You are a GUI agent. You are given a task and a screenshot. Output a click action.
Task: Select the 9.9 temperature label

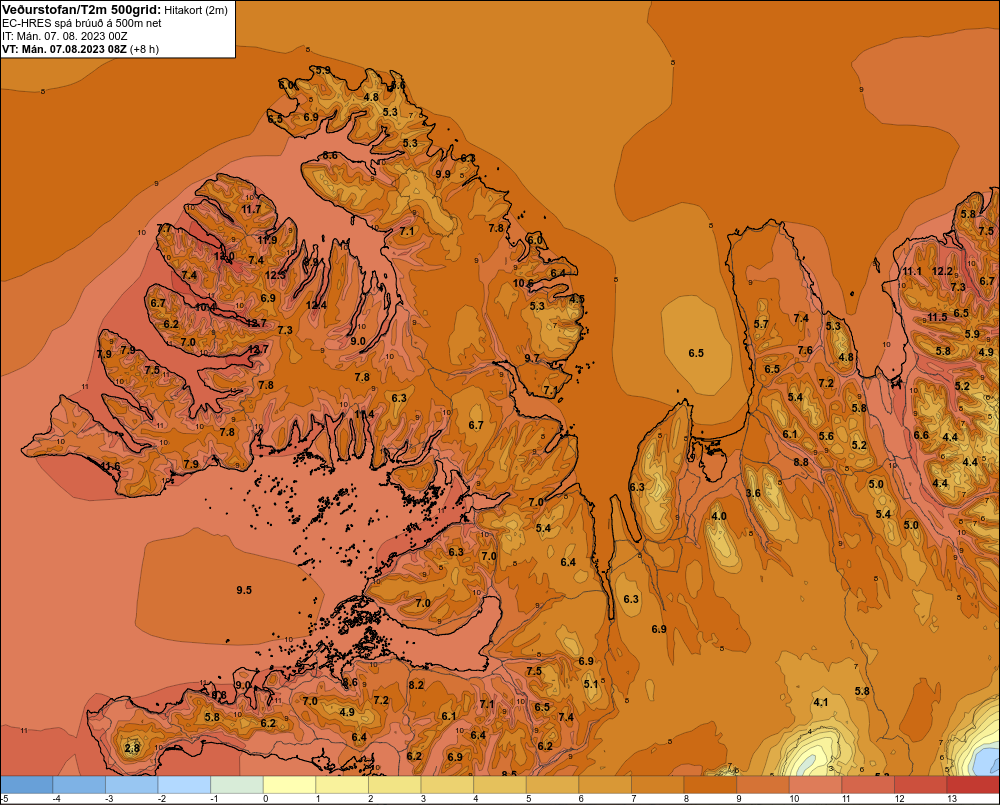[443, 174]
